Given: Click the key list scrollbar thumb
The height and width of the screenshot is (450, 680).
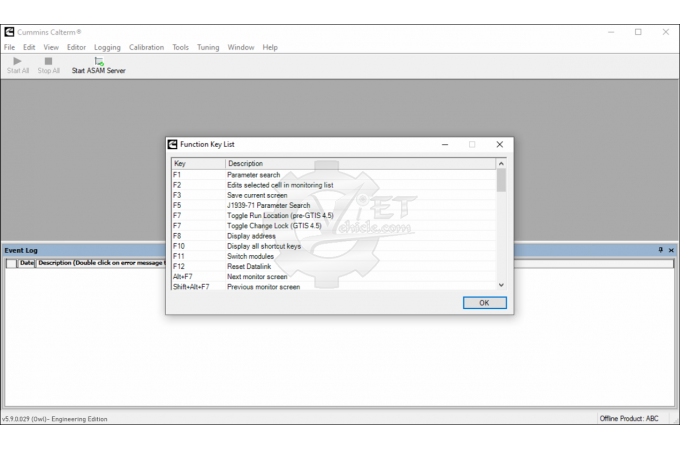Looking at the screenshot, I should [501, 180].
